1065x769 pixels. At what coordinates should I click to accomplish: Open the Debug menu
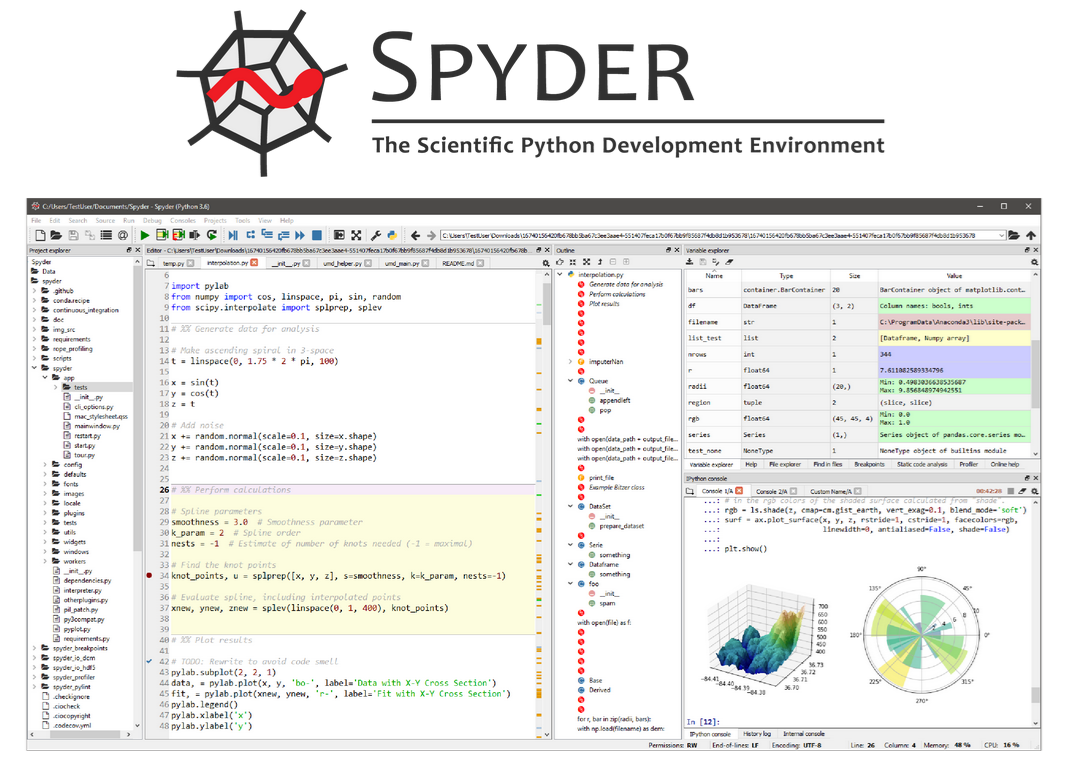coord(152,220)
